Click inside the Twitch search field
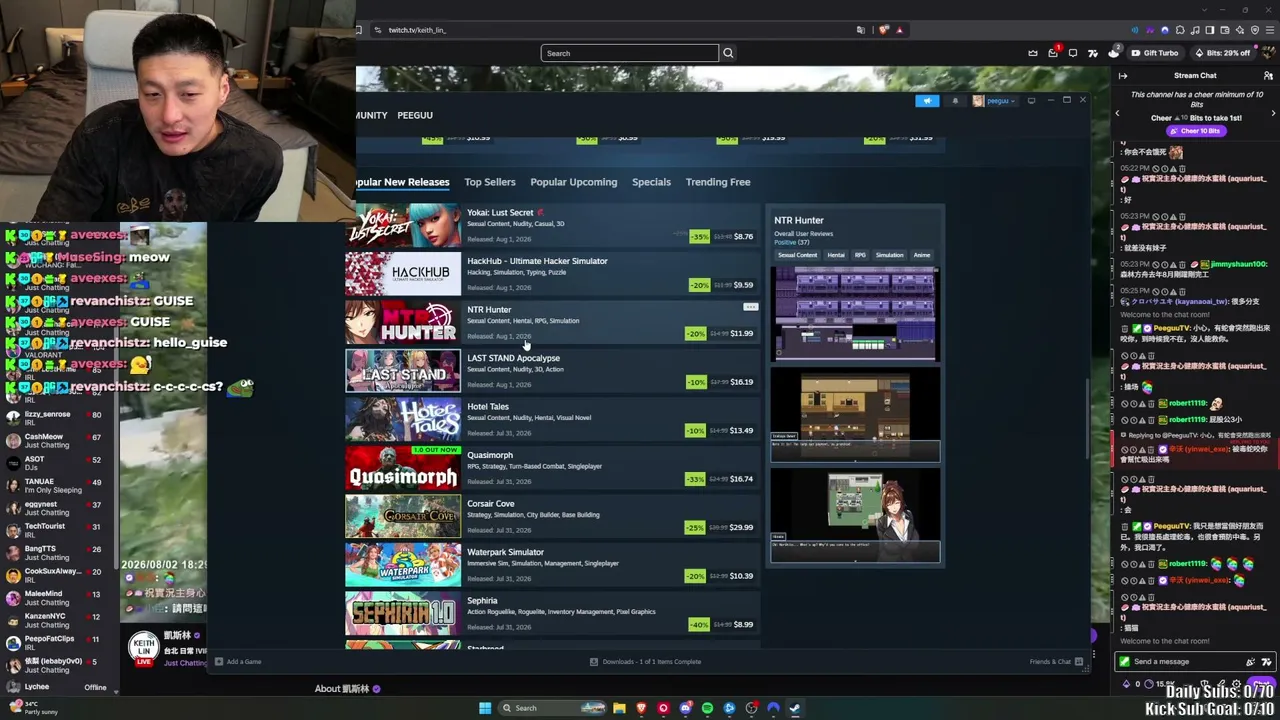 point(629,53)
